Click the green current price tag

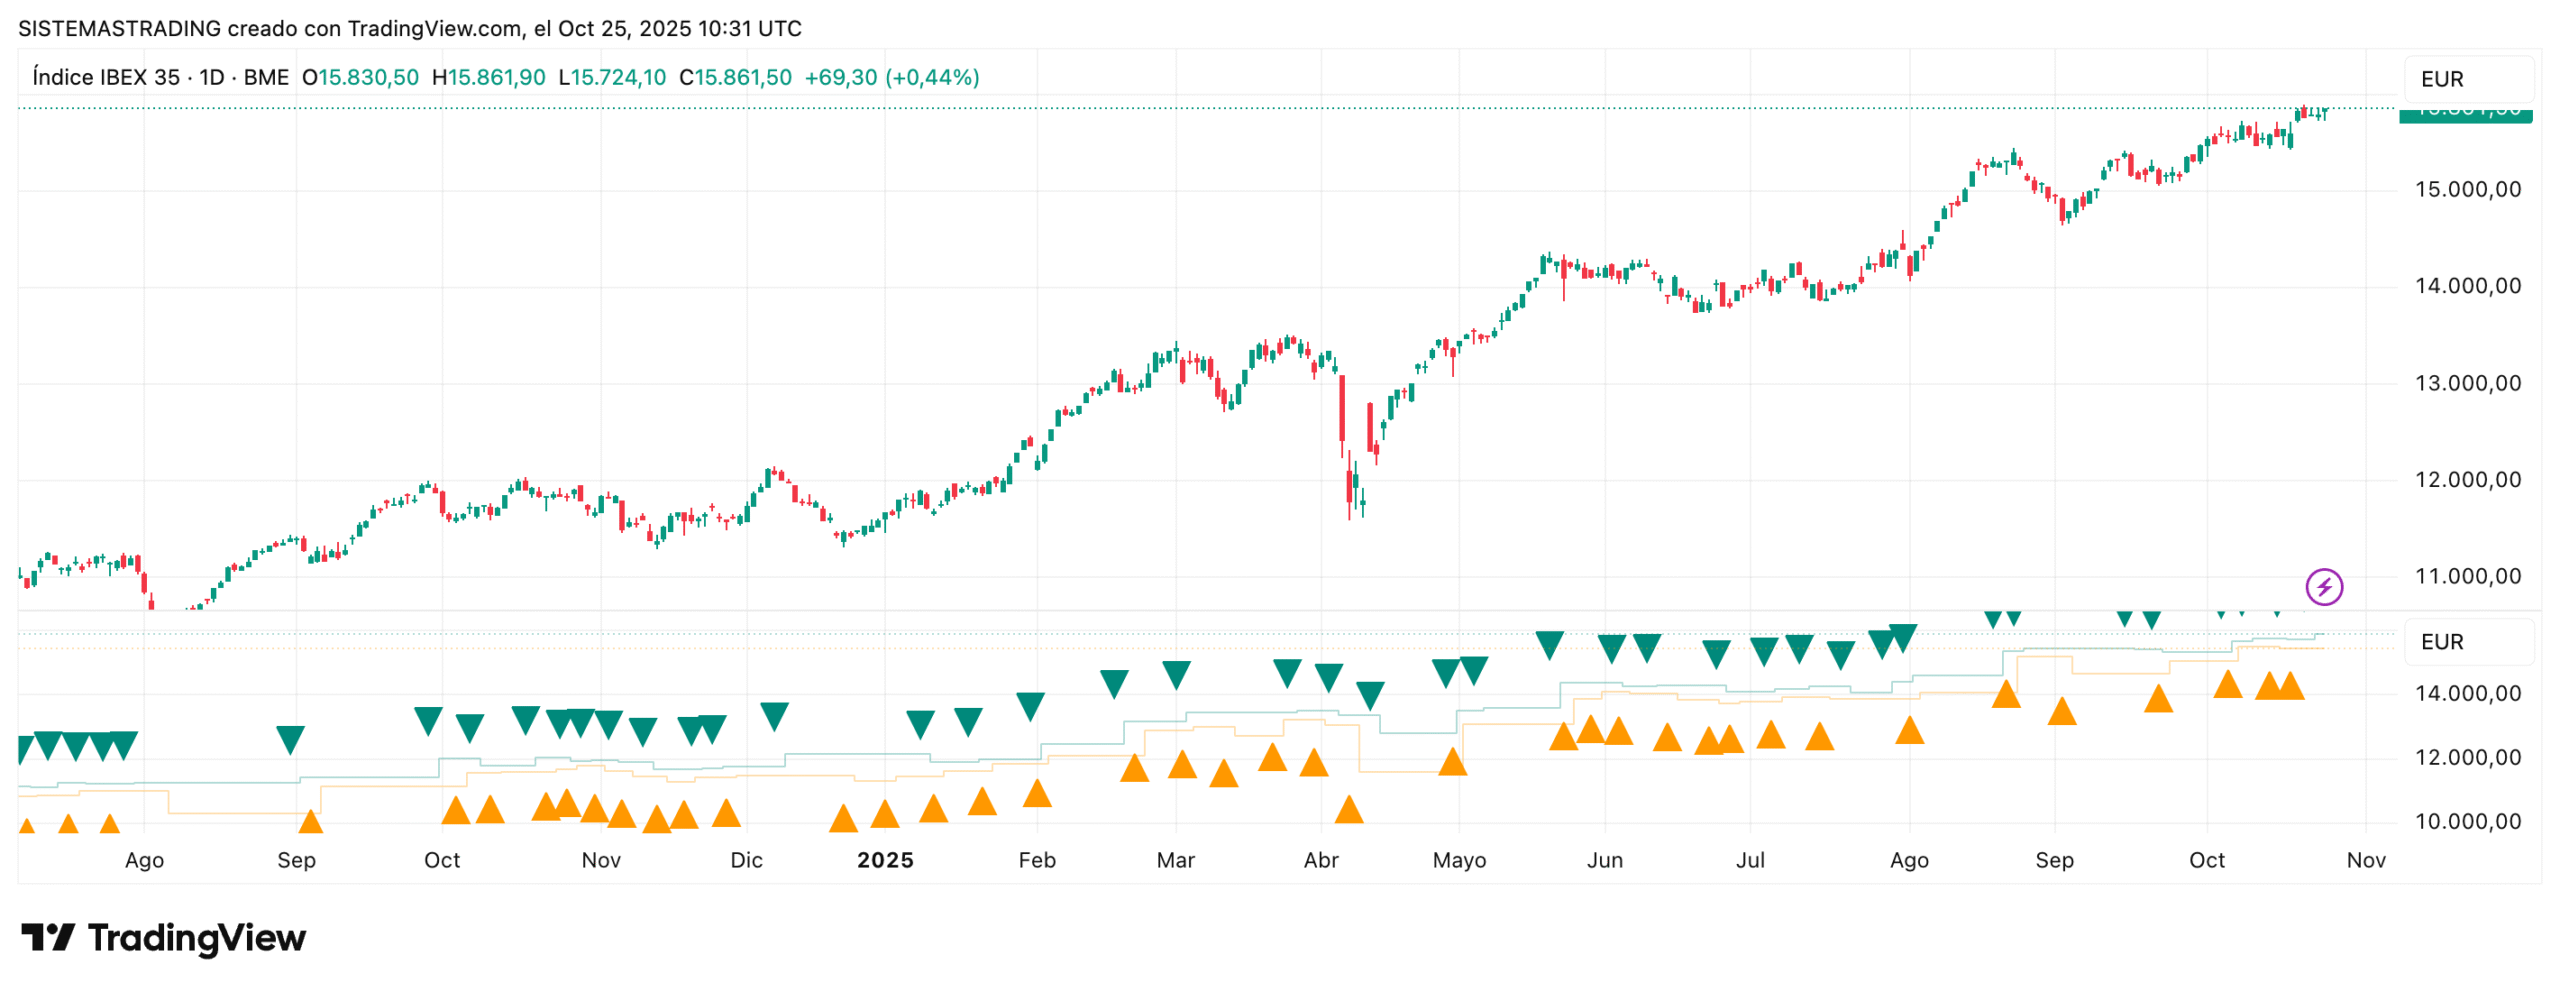[x=2464, y=114]
